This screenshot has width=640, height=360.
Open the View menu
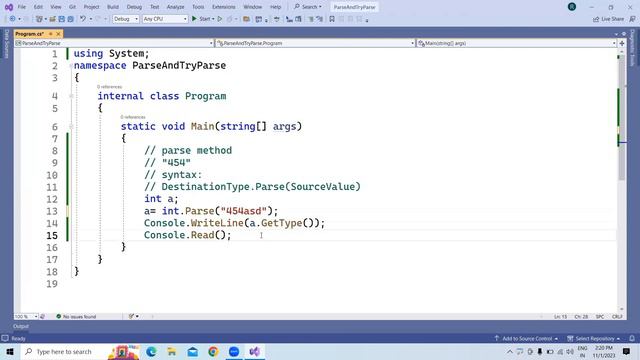[x=56, y=7]
